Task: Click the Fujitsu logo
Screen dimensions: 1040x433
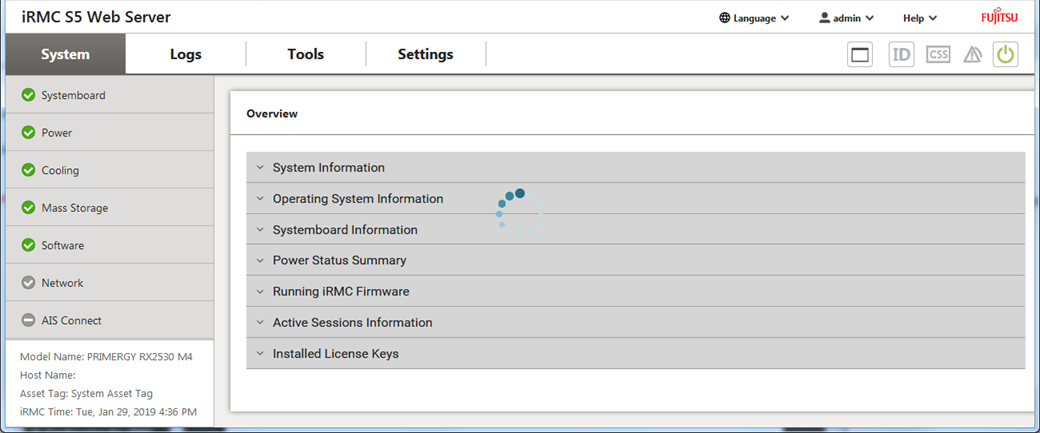Action: point(1000,17)
